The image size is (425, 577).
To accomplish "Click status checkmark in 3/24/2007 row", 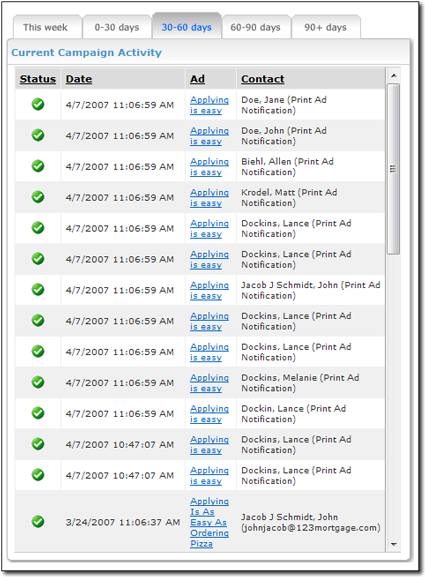I will tap(38, 521).
